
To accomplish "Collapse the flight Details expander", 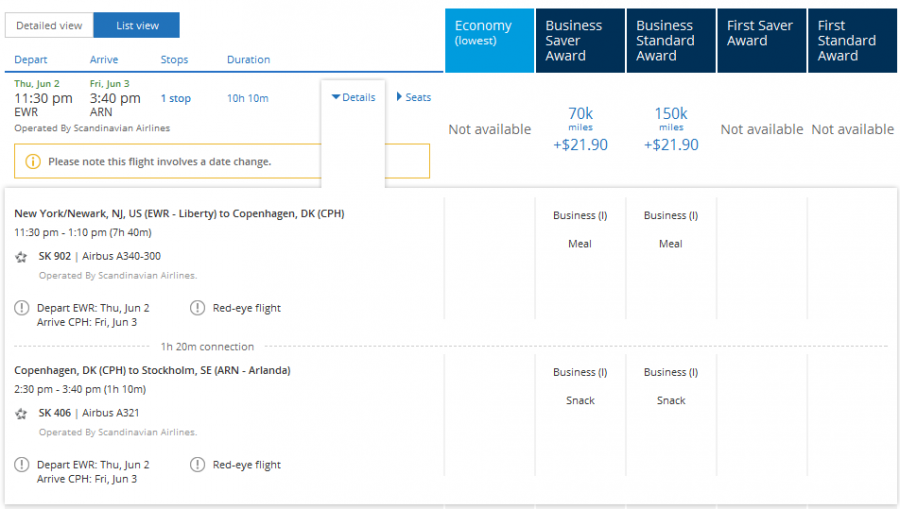I will pyautogui.click(x=353, y=98).
